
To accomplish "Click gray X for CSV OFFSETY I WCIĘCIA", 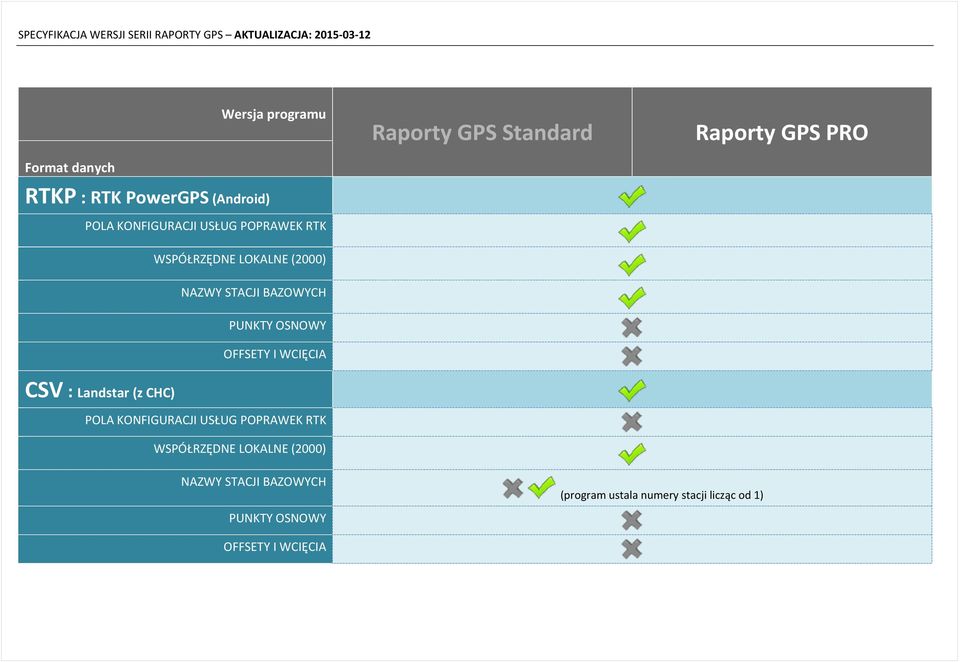I will click(x=632, y=549).
